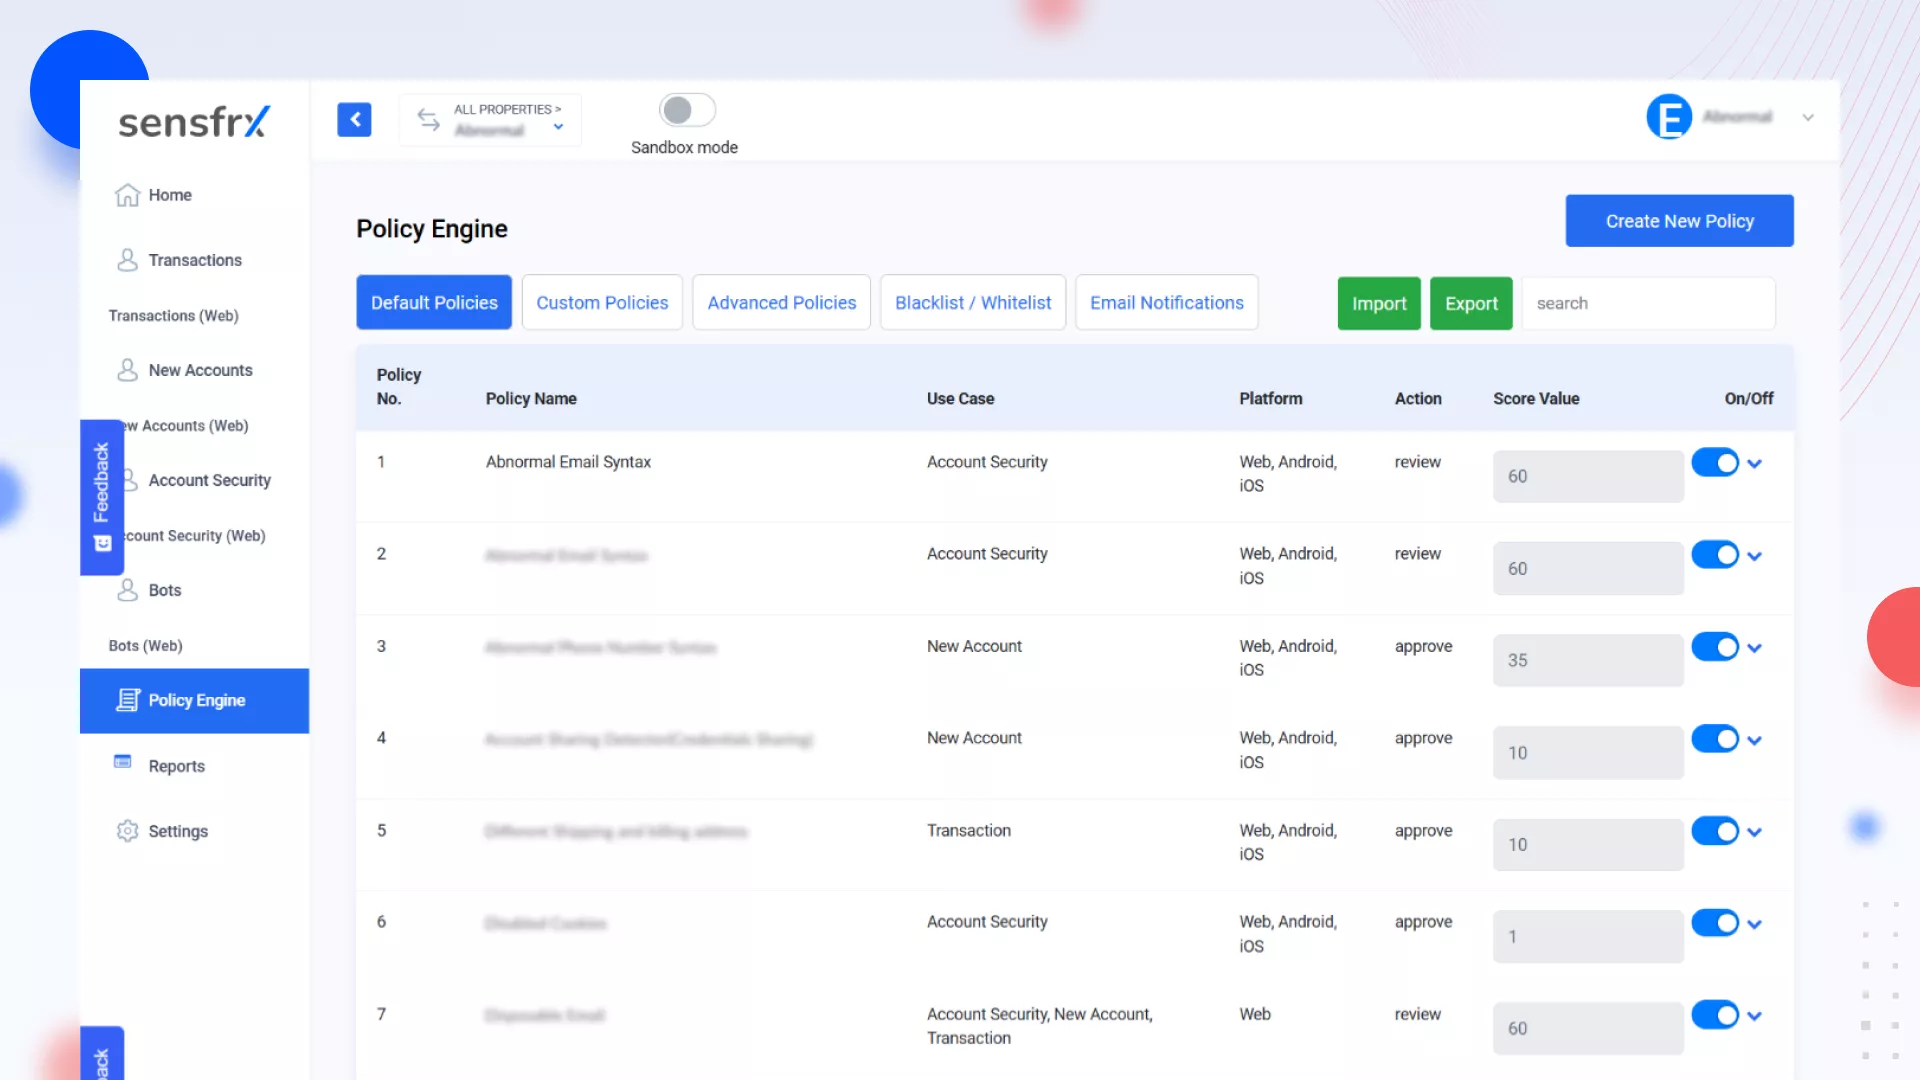The width and height of the screenshot is (1920, 1080).
Task: Click the Reports card icon
Action: click(x=123, y=762)
